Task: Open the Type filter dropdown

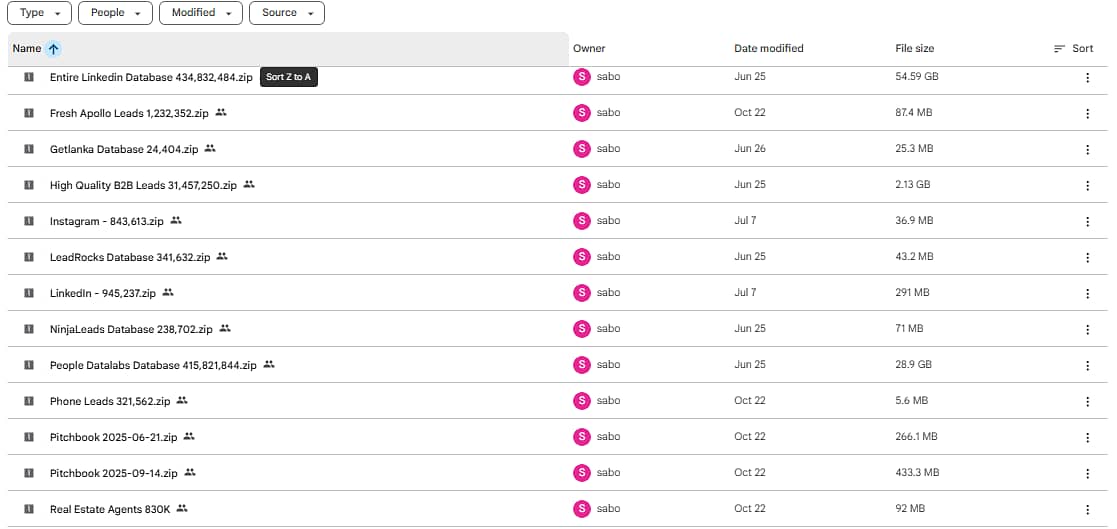Action: (40, 13)
